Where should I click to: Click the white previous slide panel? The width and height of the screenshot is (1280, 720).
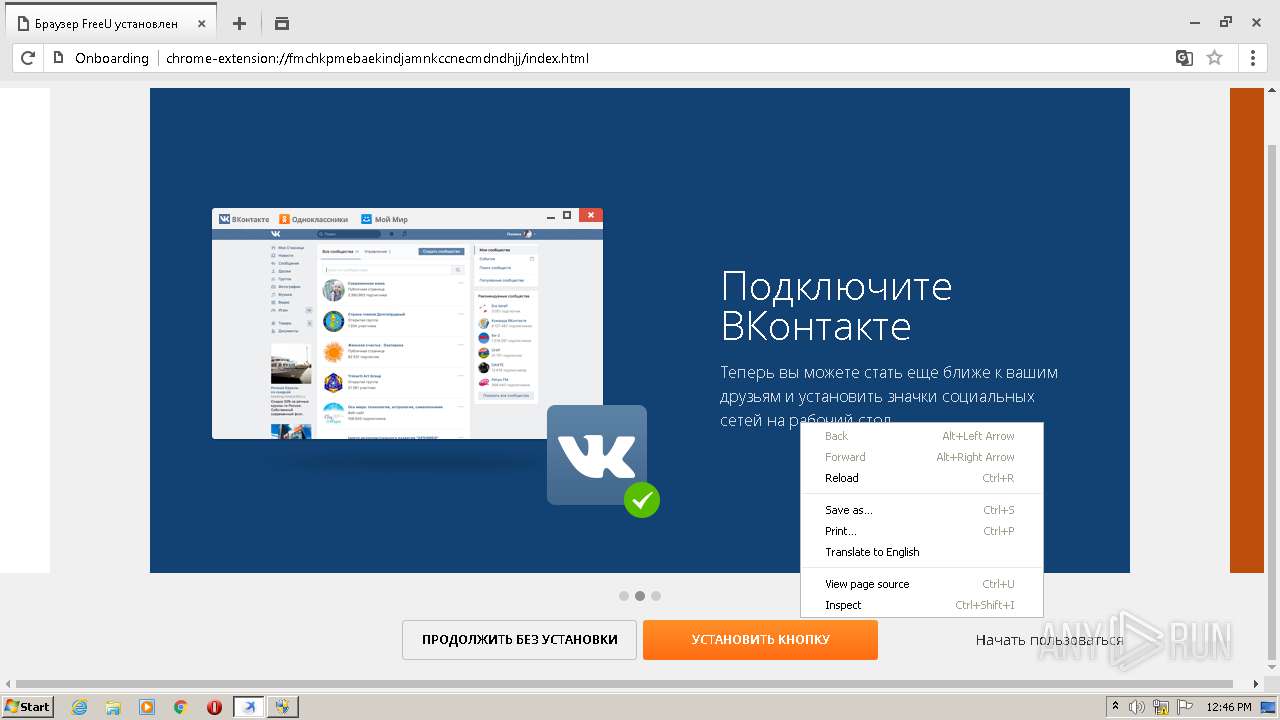25,330
